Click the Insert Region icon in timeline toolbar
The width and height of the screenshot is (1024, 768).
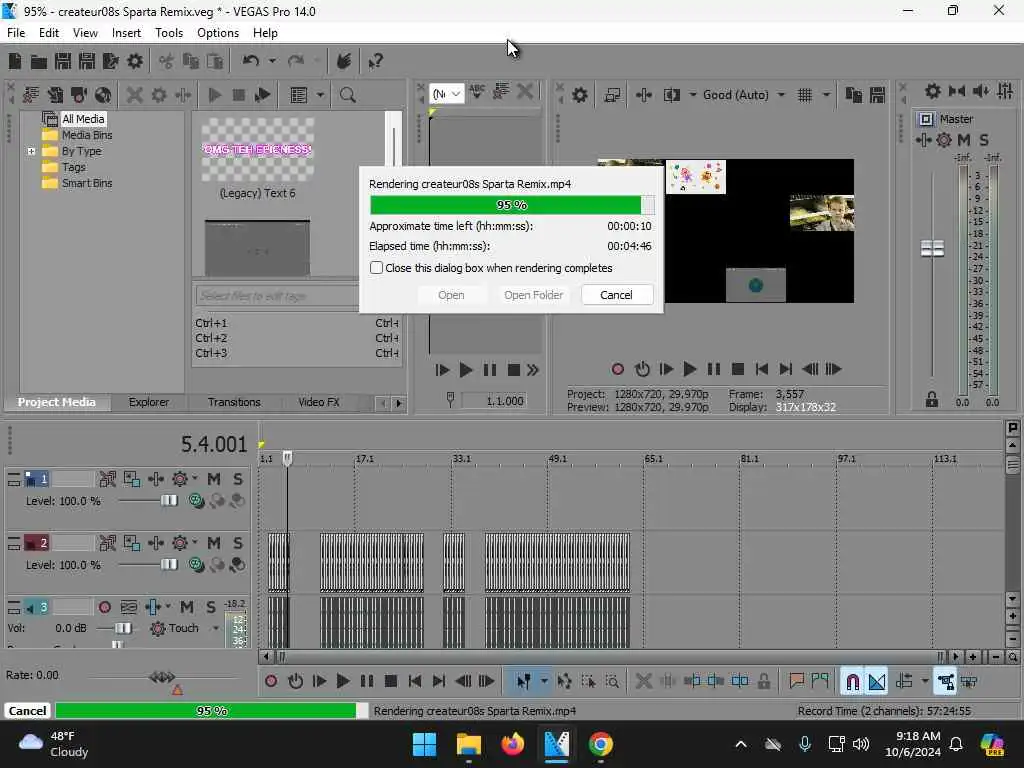coord(820,682)
